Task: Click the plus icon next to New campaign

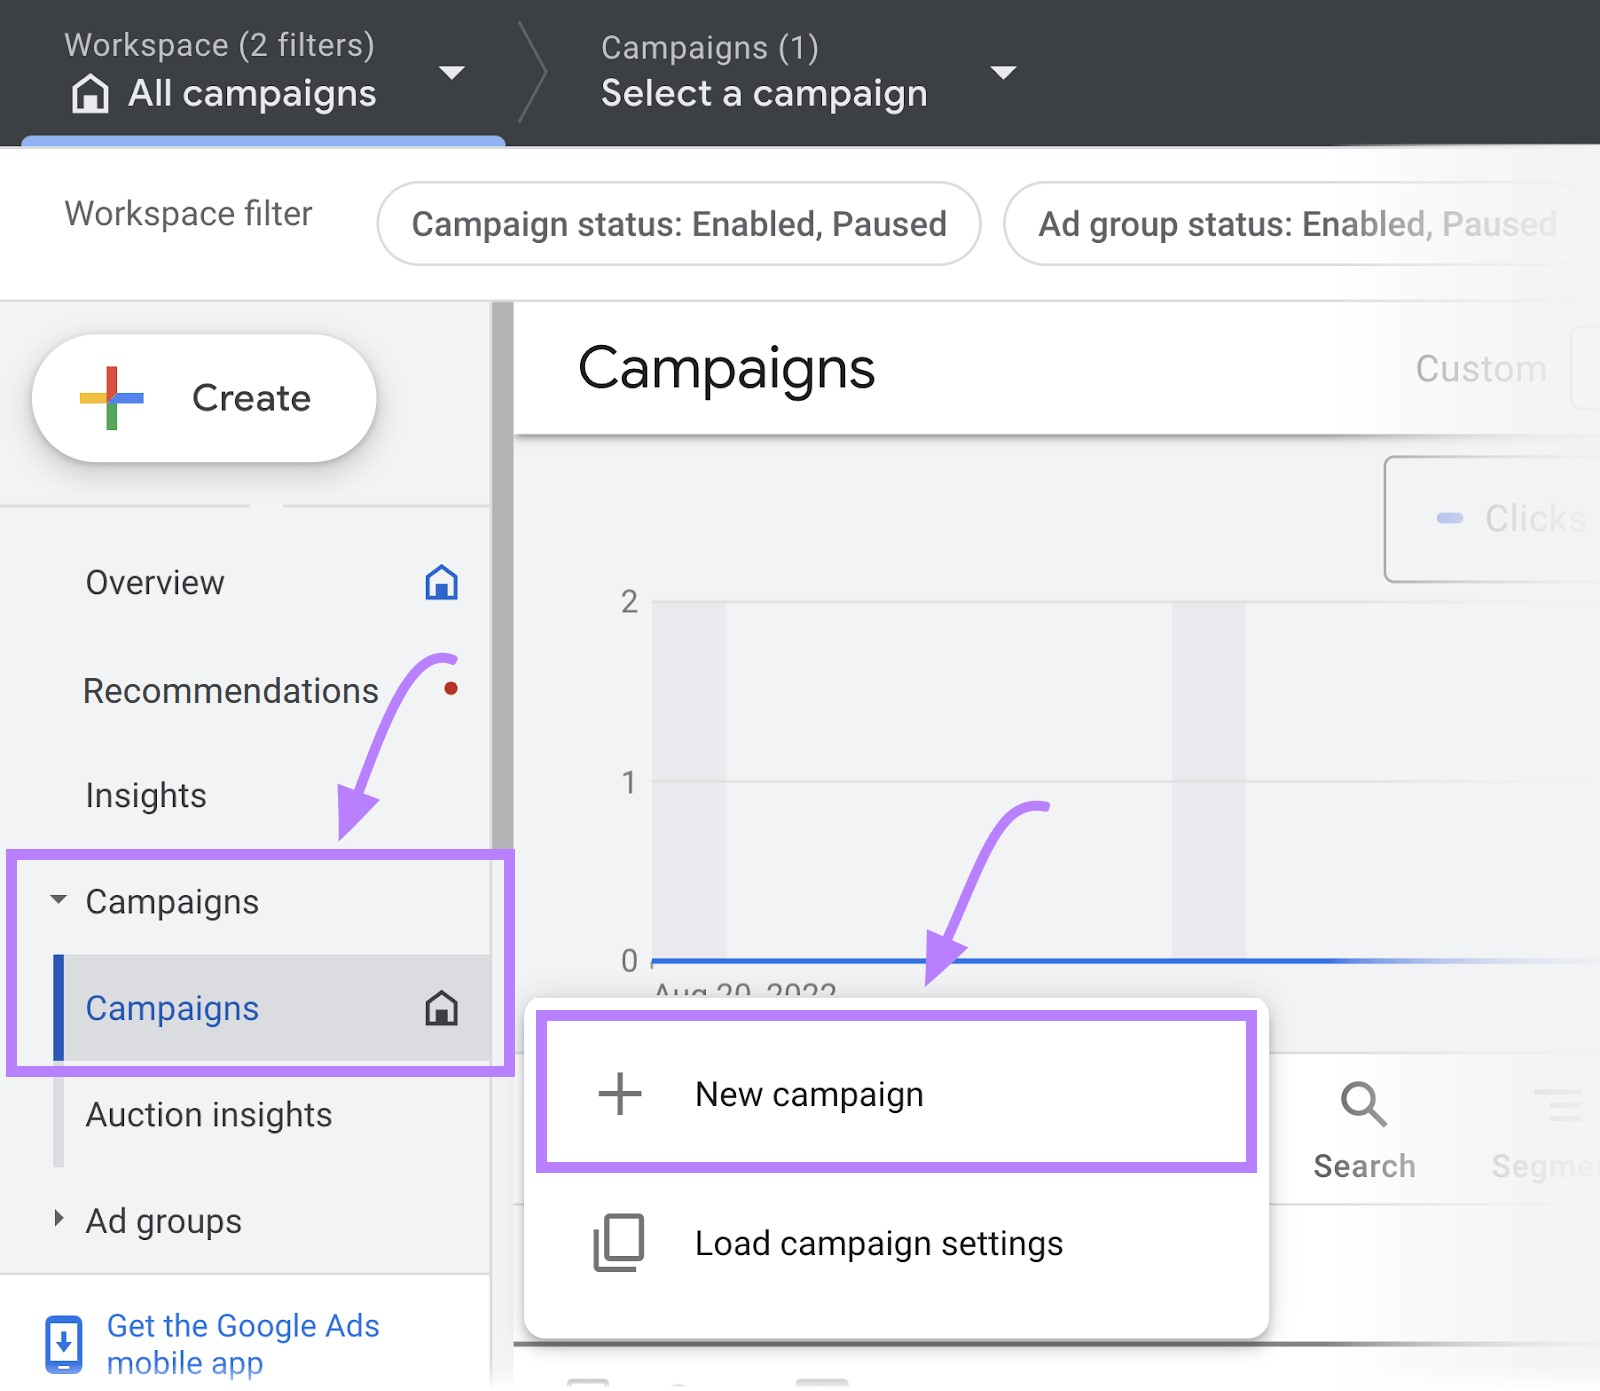Action: click(x=620, y=1094)
